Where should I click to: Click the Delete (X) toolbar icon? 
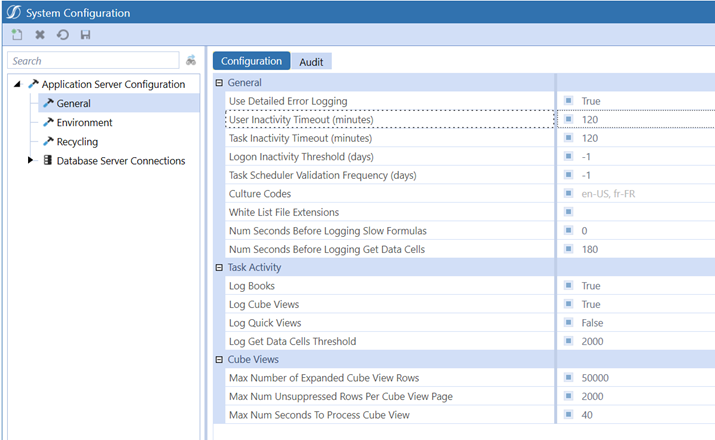(40, 35)
